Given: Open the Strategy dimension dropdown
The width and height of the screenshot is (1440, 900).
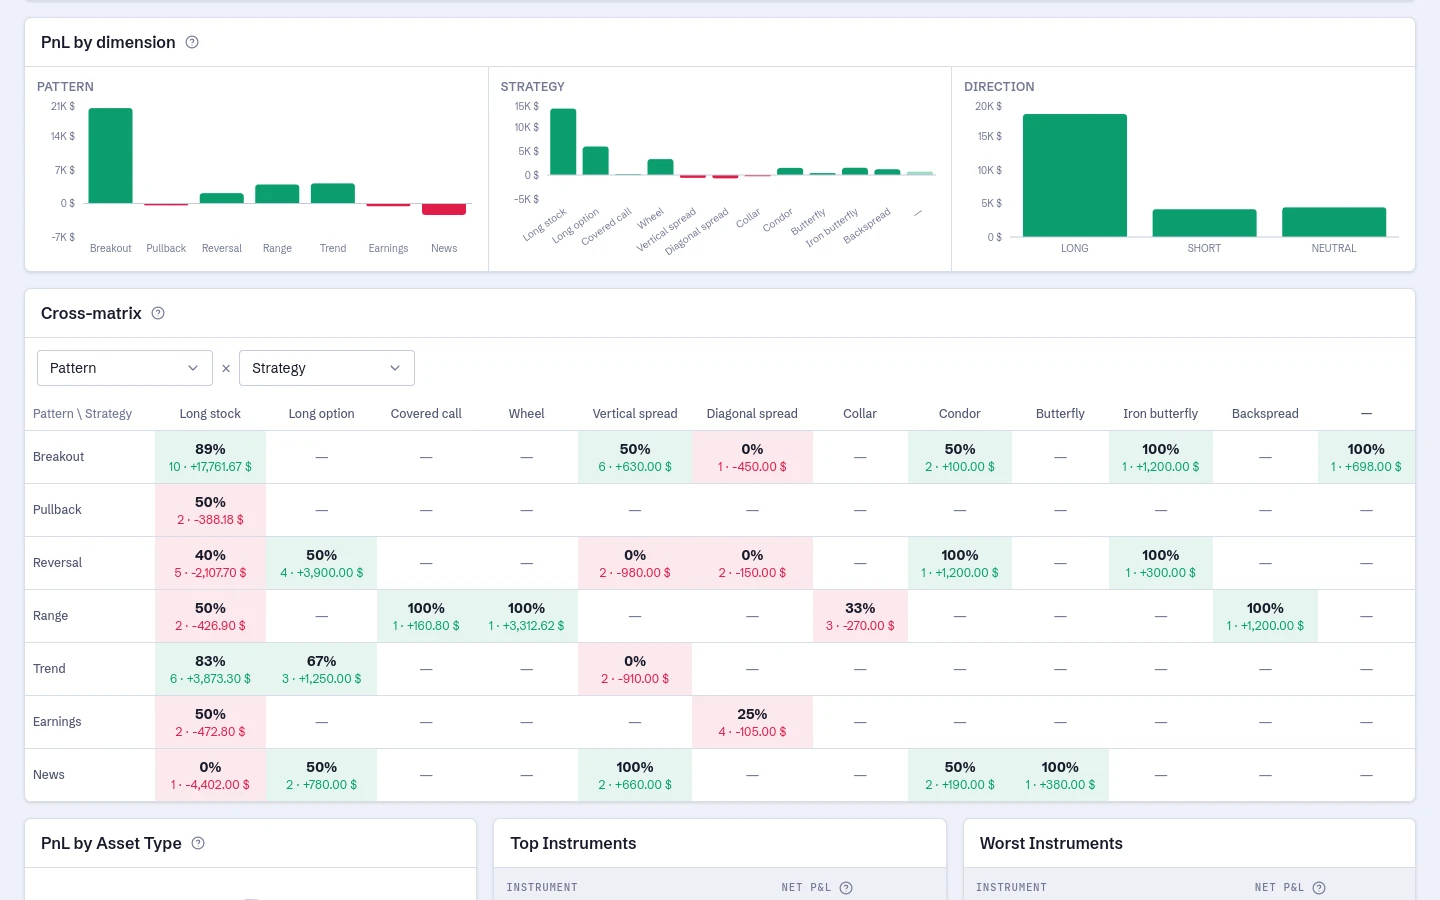Looking at the screenshot, I should (x=327, y=368).
